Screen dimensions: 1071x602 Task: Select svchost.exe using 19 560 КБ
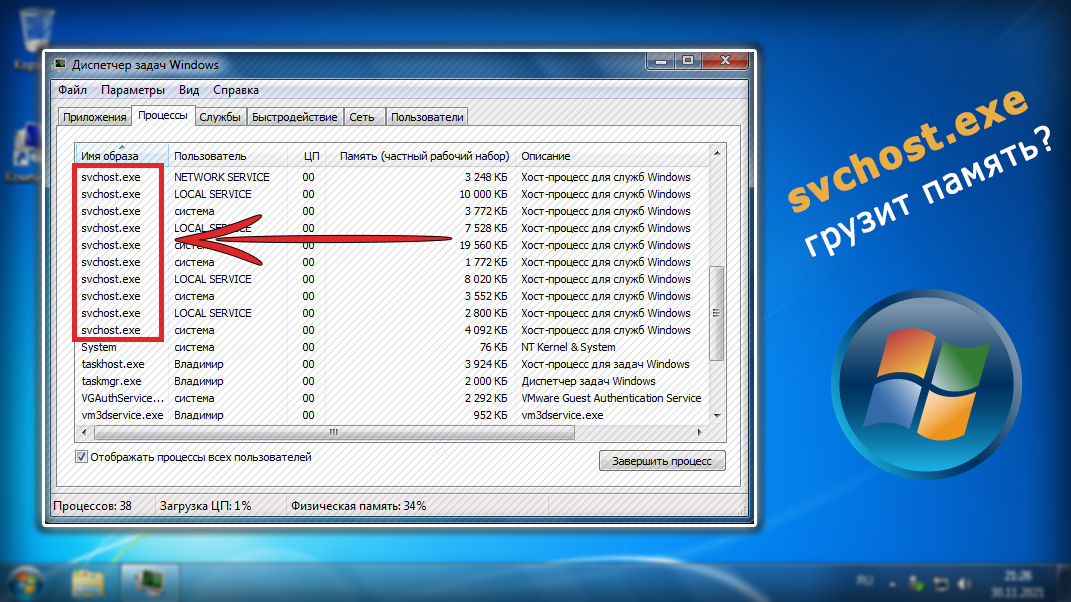coord(391,245)
